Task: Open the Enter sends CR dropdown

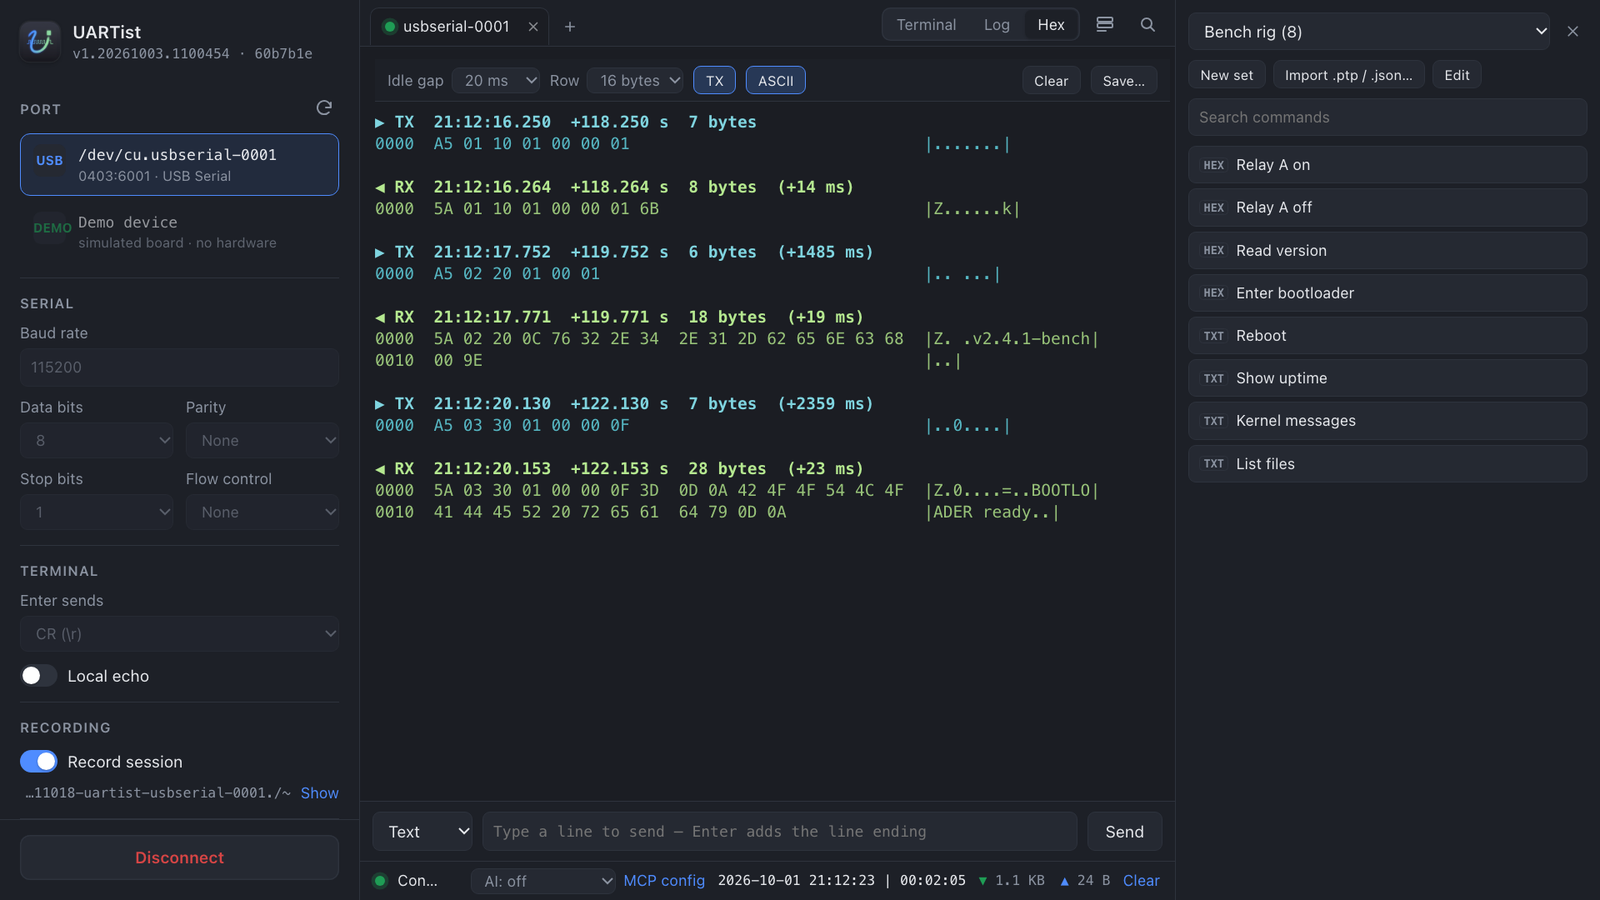Action: coord(180,634)
